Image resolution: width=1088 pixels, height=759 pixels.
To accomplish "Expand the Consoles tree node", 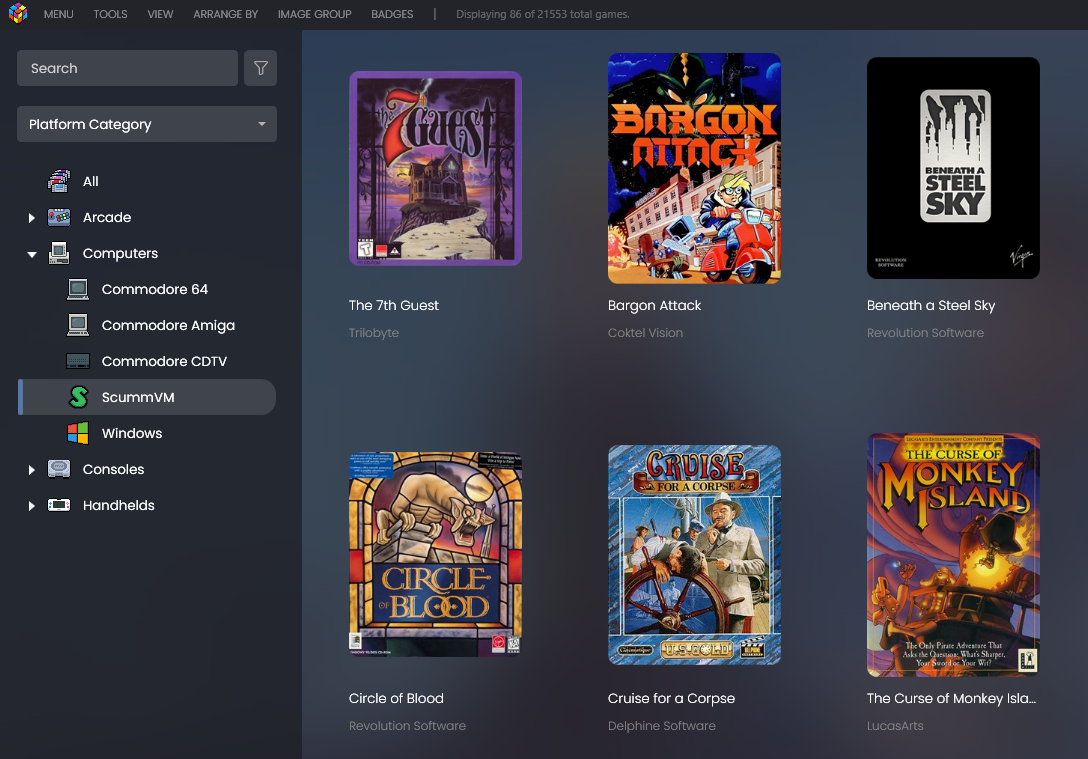I will [x=31, y=470].
